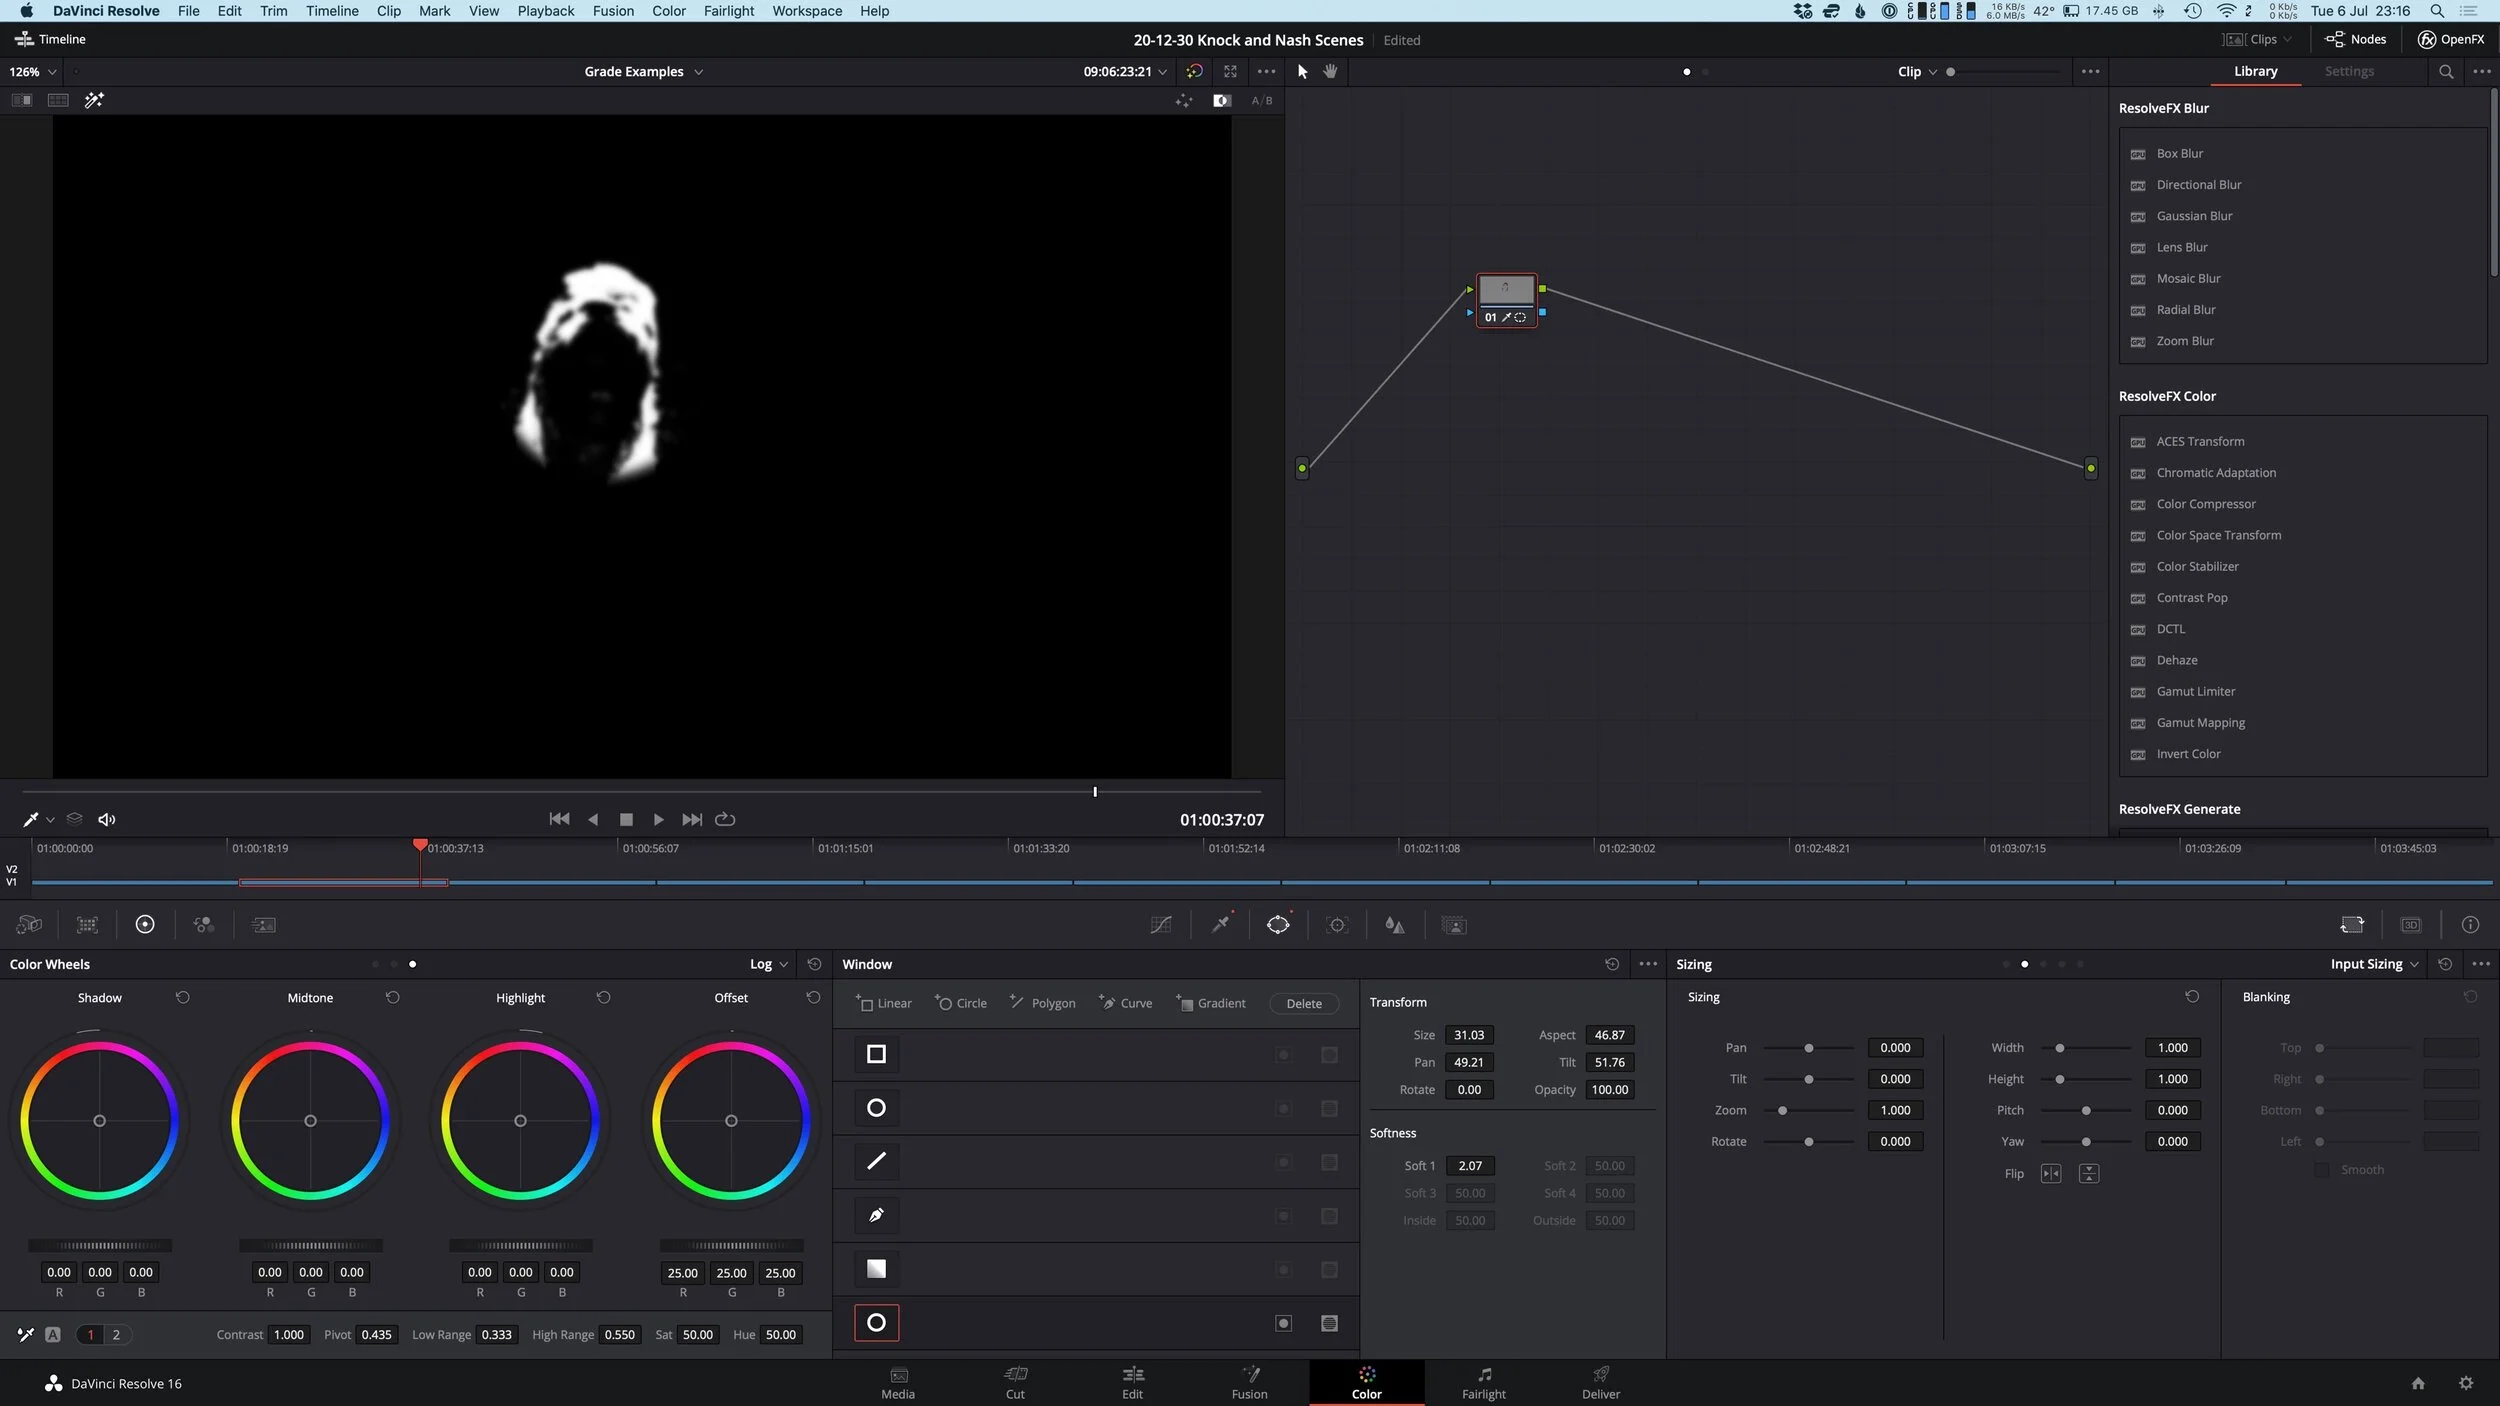Click the Delete window button
2500x1406 pixels.
coord(1303,1003)
